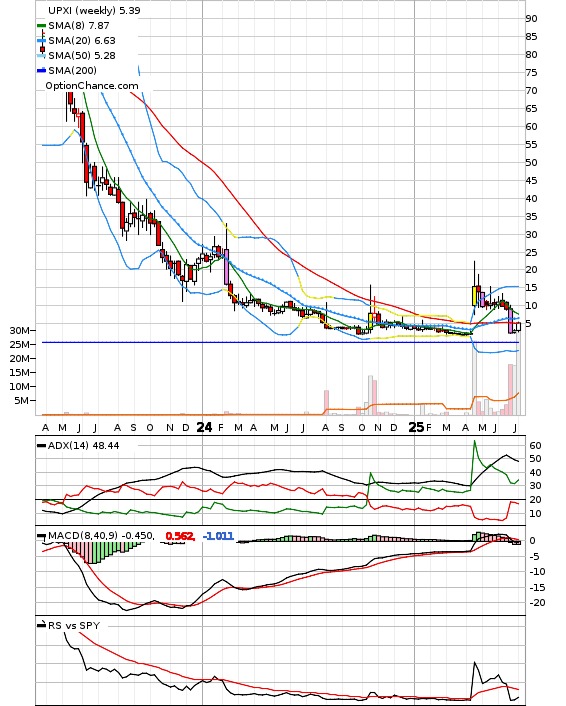The height and width of the screenshot is (706, 566).
Task: Click the SMA(20) blue legend marker
Action: pos(41,41)
